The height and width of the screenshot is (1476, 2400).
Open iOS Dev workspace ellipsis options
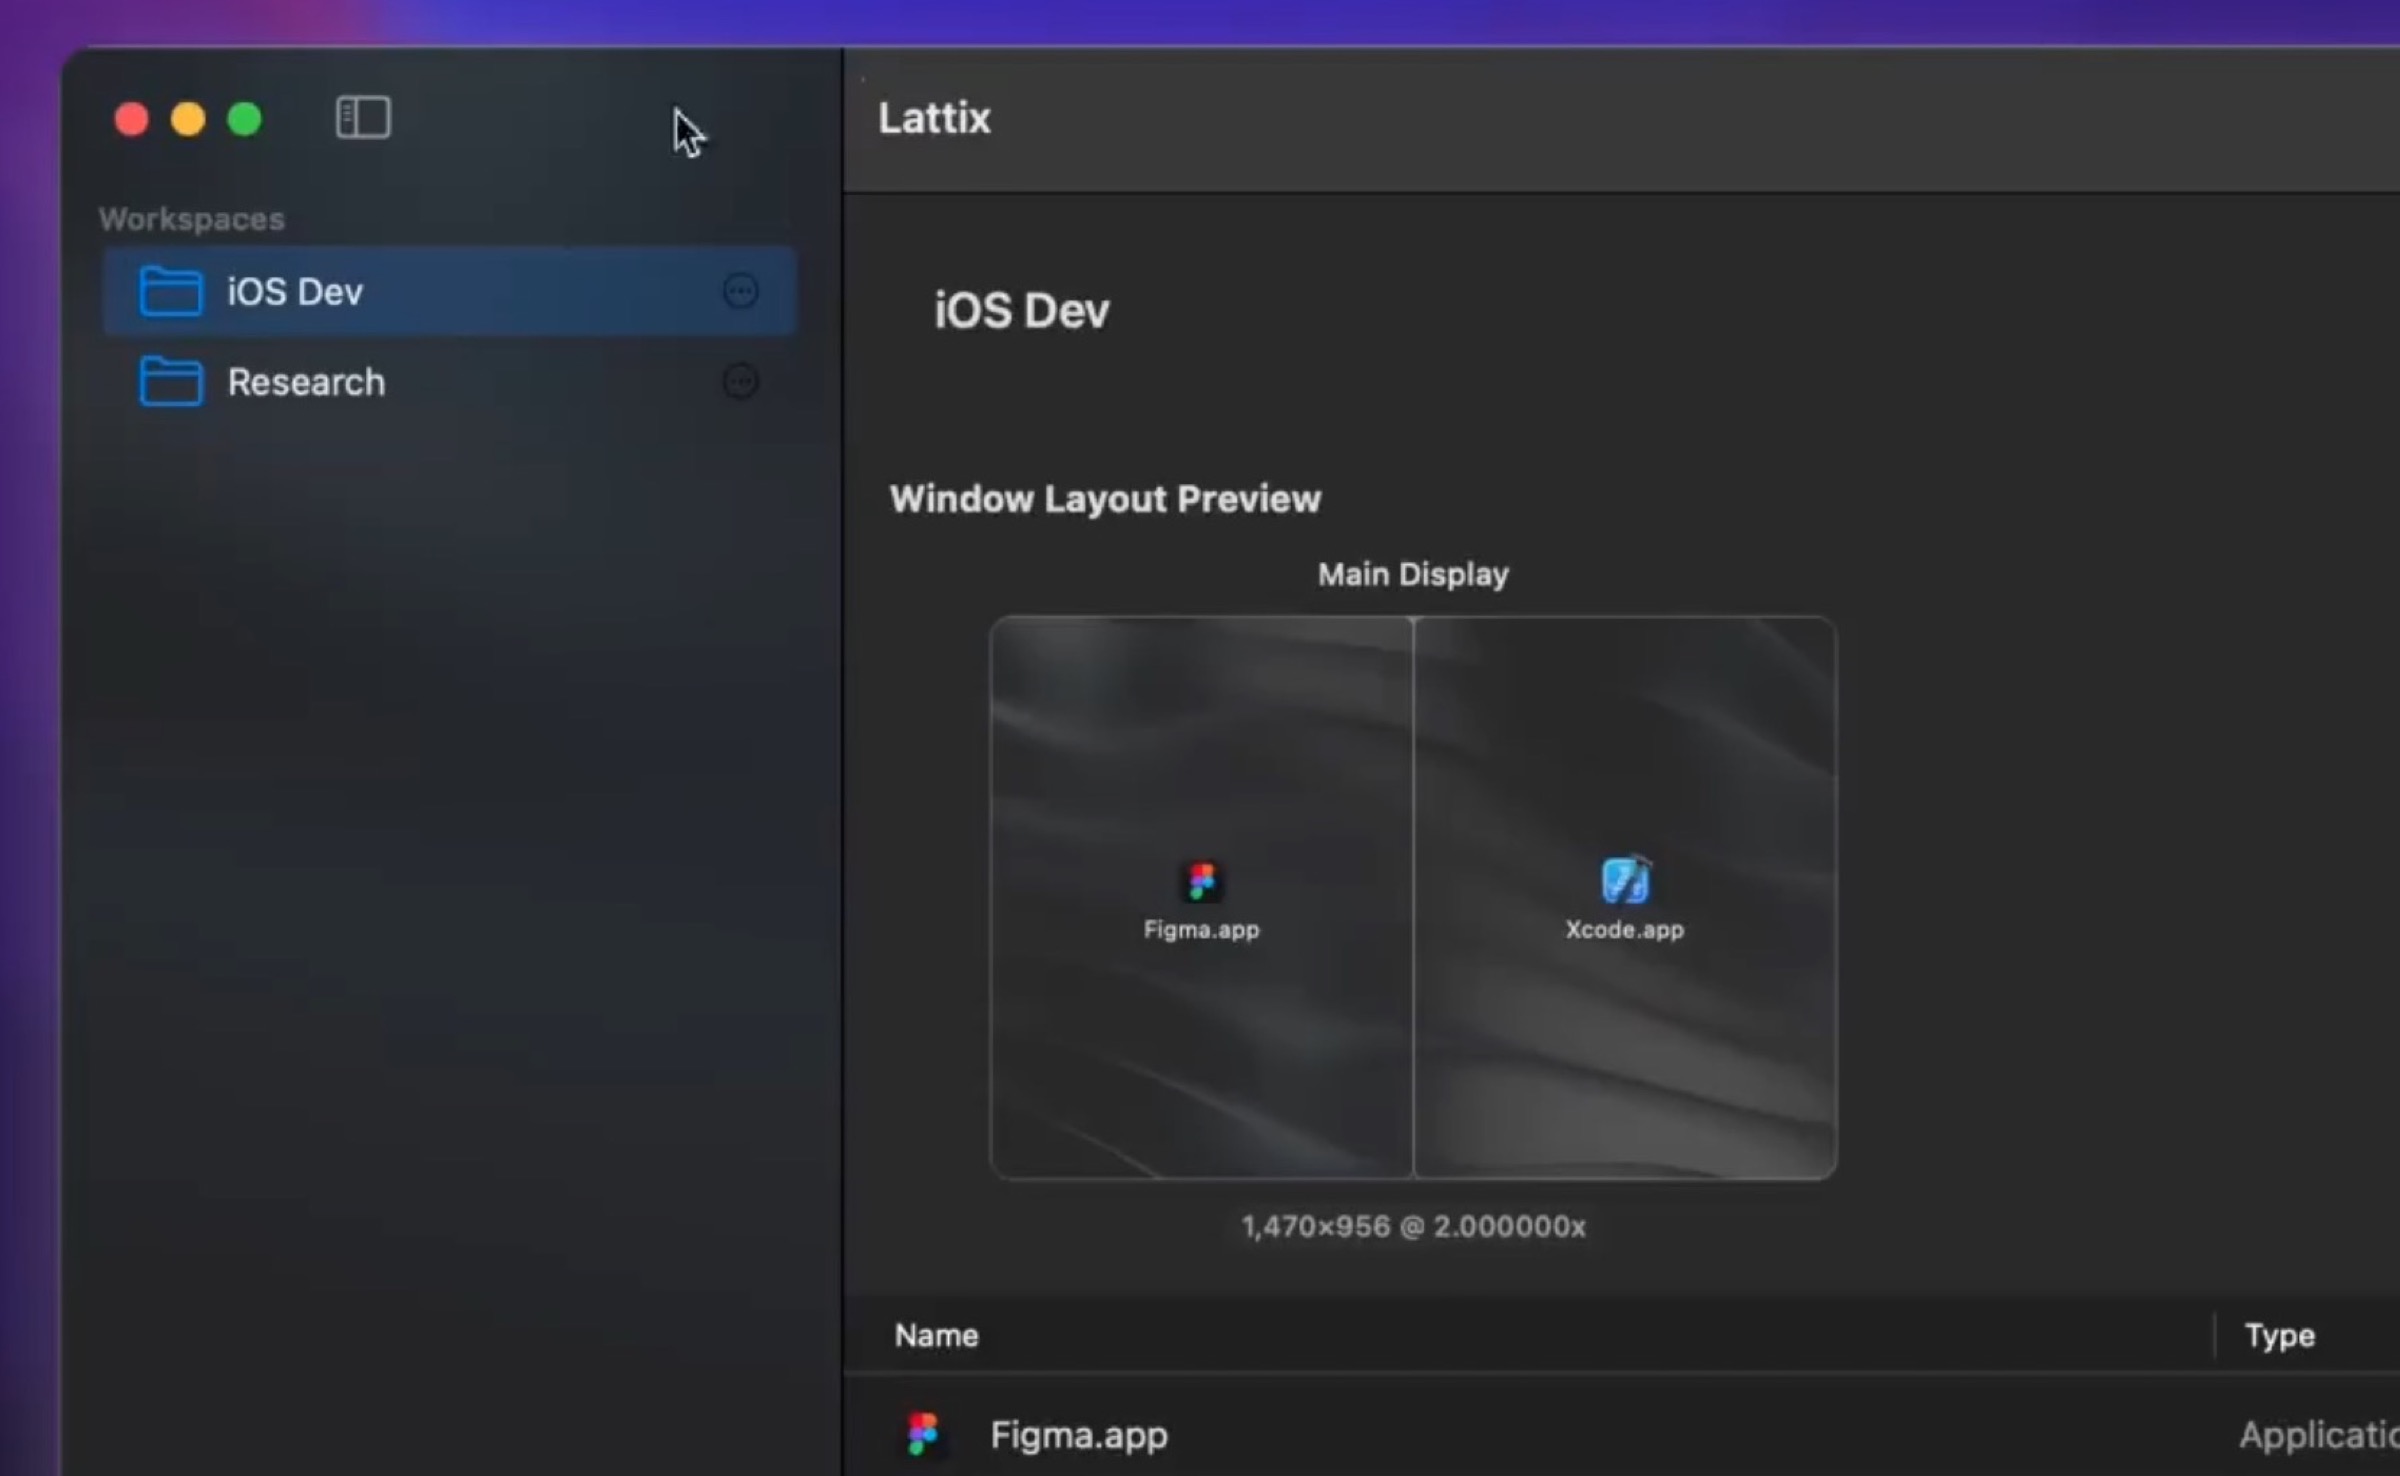(x=740, y=292)
